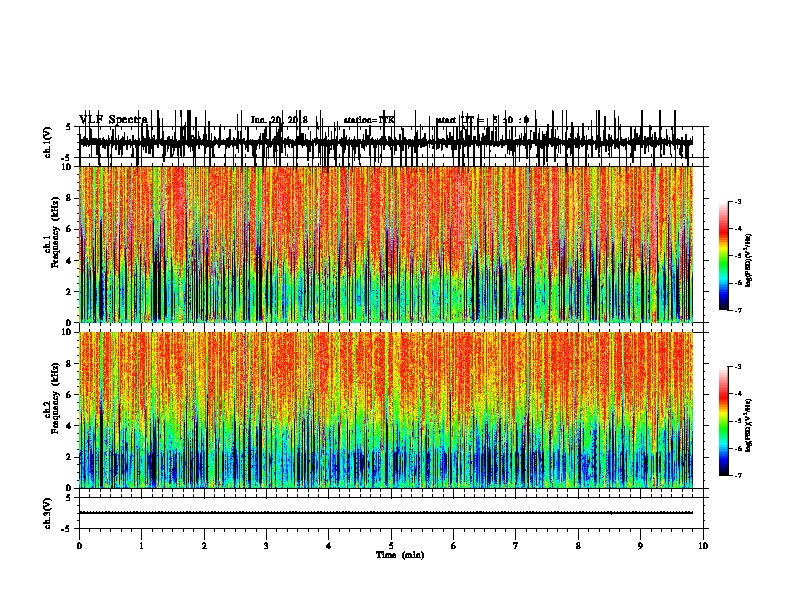Click the '4' minute tick on the time axis

[x=329, y=546]
